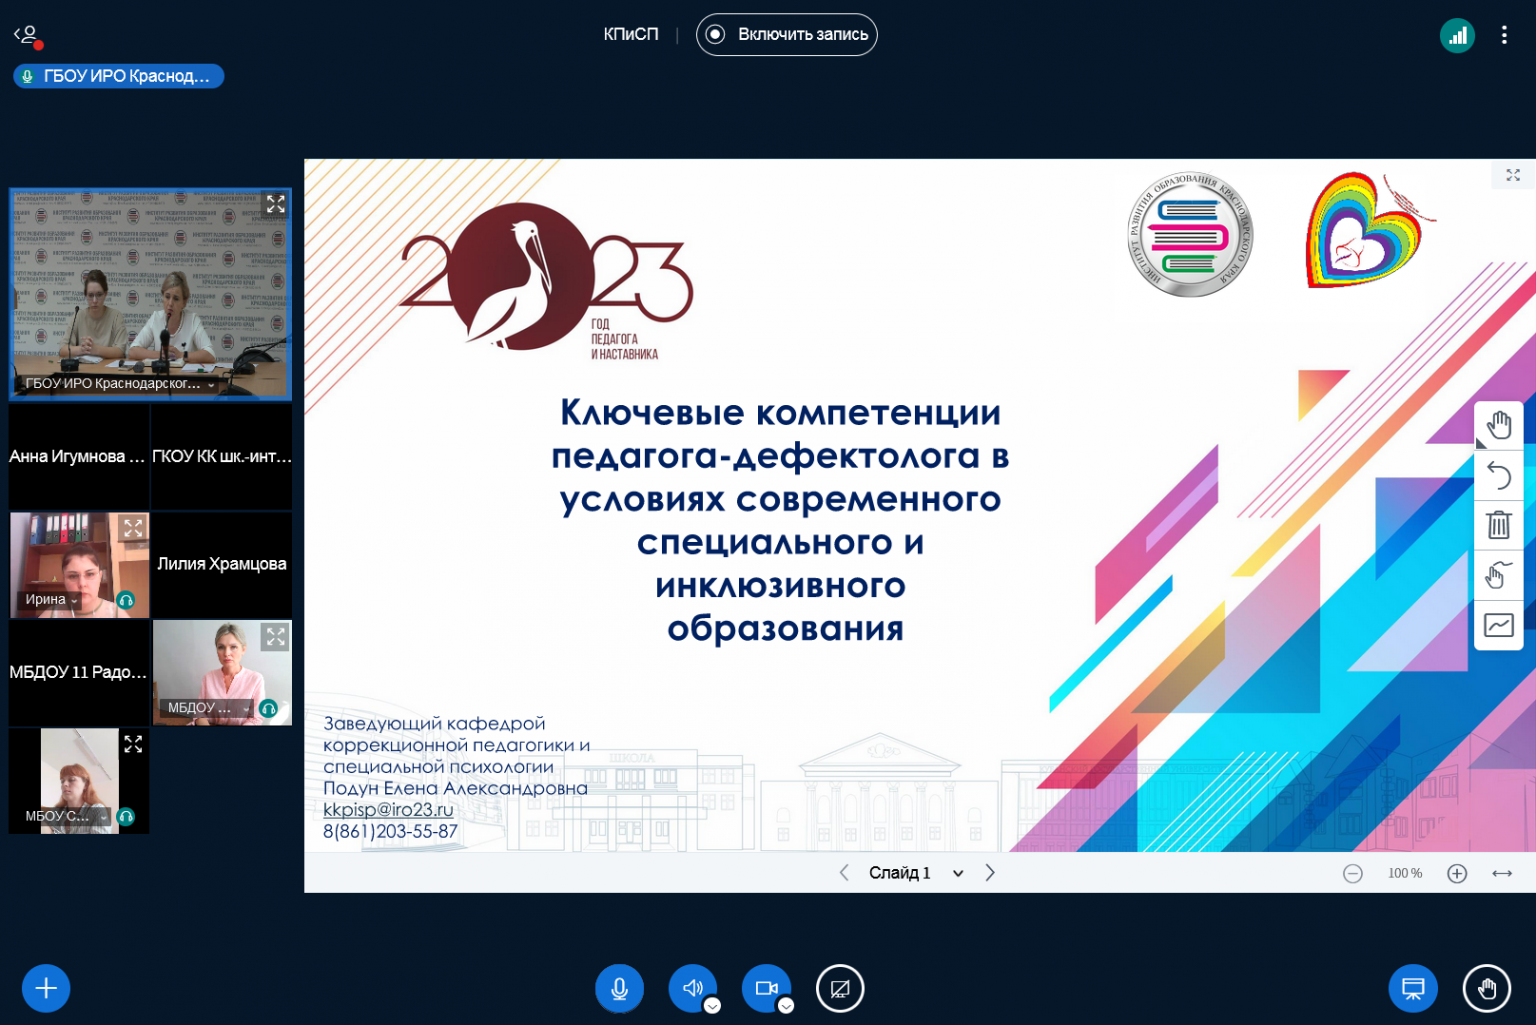Open the connection signal quality indicator
The height and width of the screenshot is (1025, 1536).
(x=1457, y=36)
